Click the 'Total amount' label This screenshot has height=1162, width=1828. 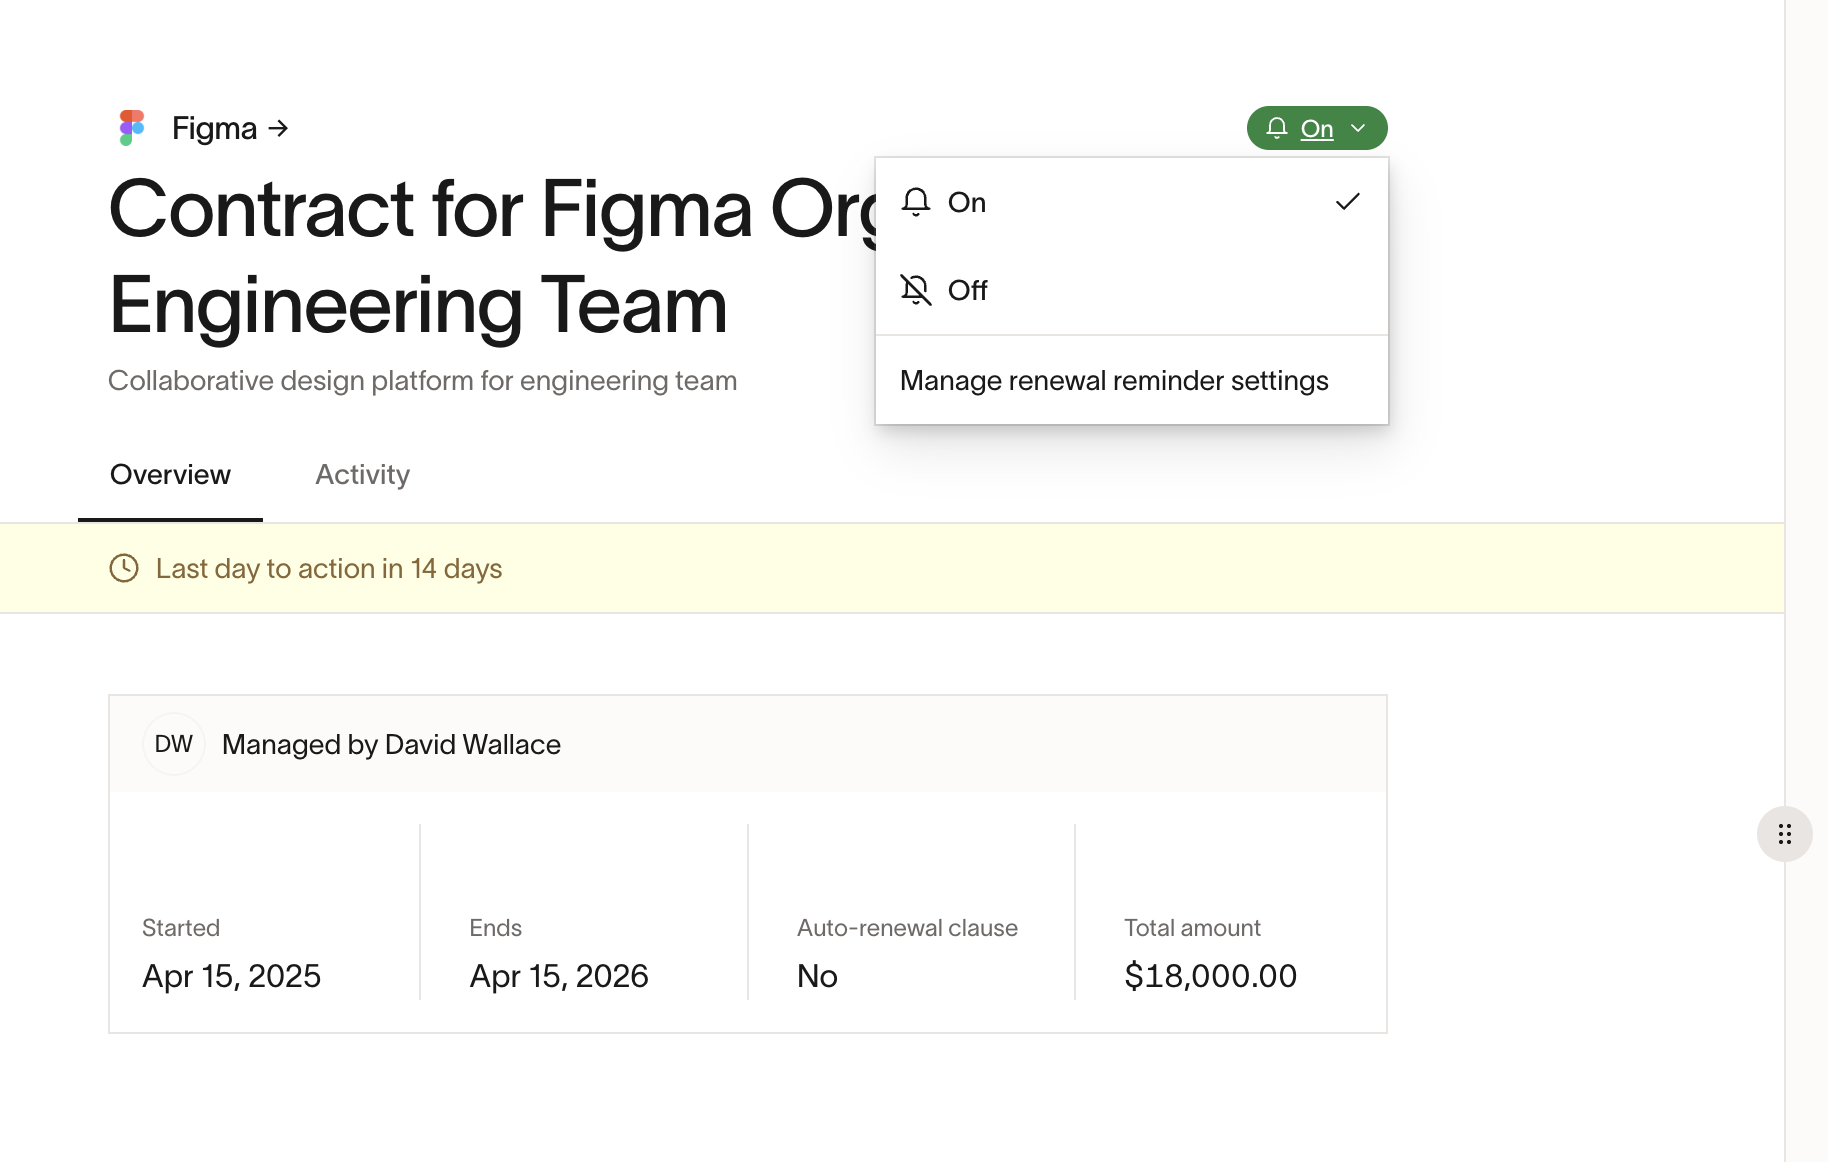1192,928
